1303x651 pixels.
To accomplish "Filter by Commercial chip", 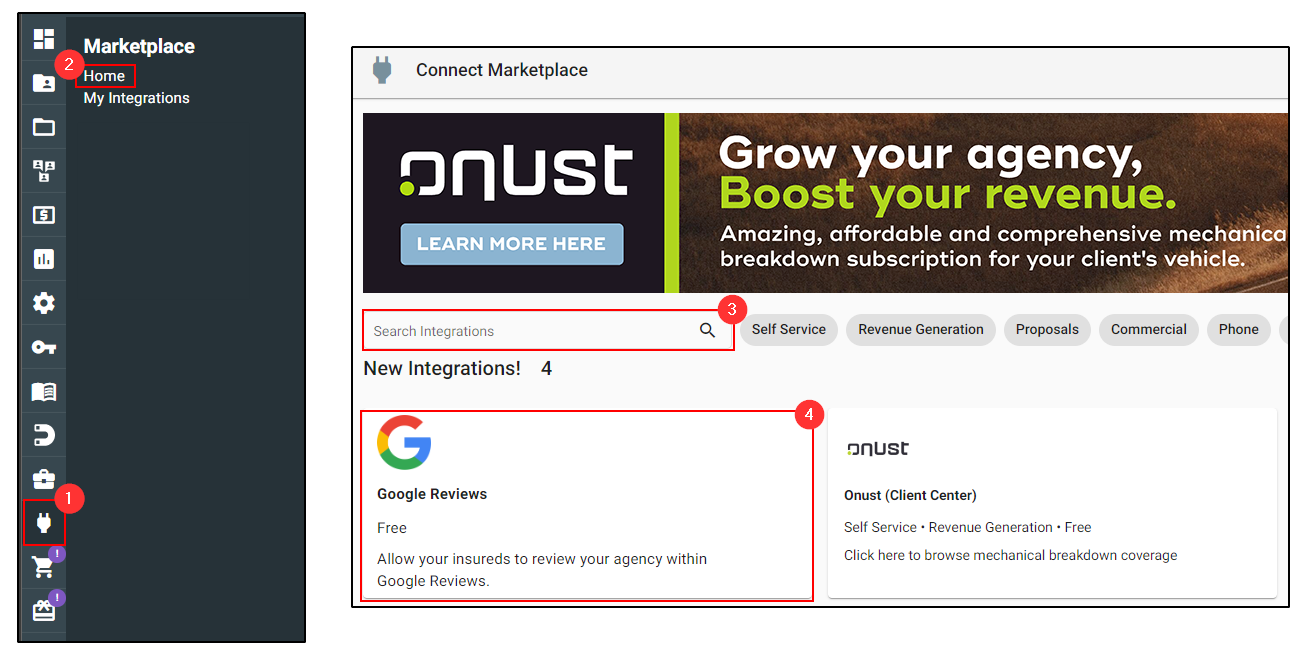I will point(1149,330).
